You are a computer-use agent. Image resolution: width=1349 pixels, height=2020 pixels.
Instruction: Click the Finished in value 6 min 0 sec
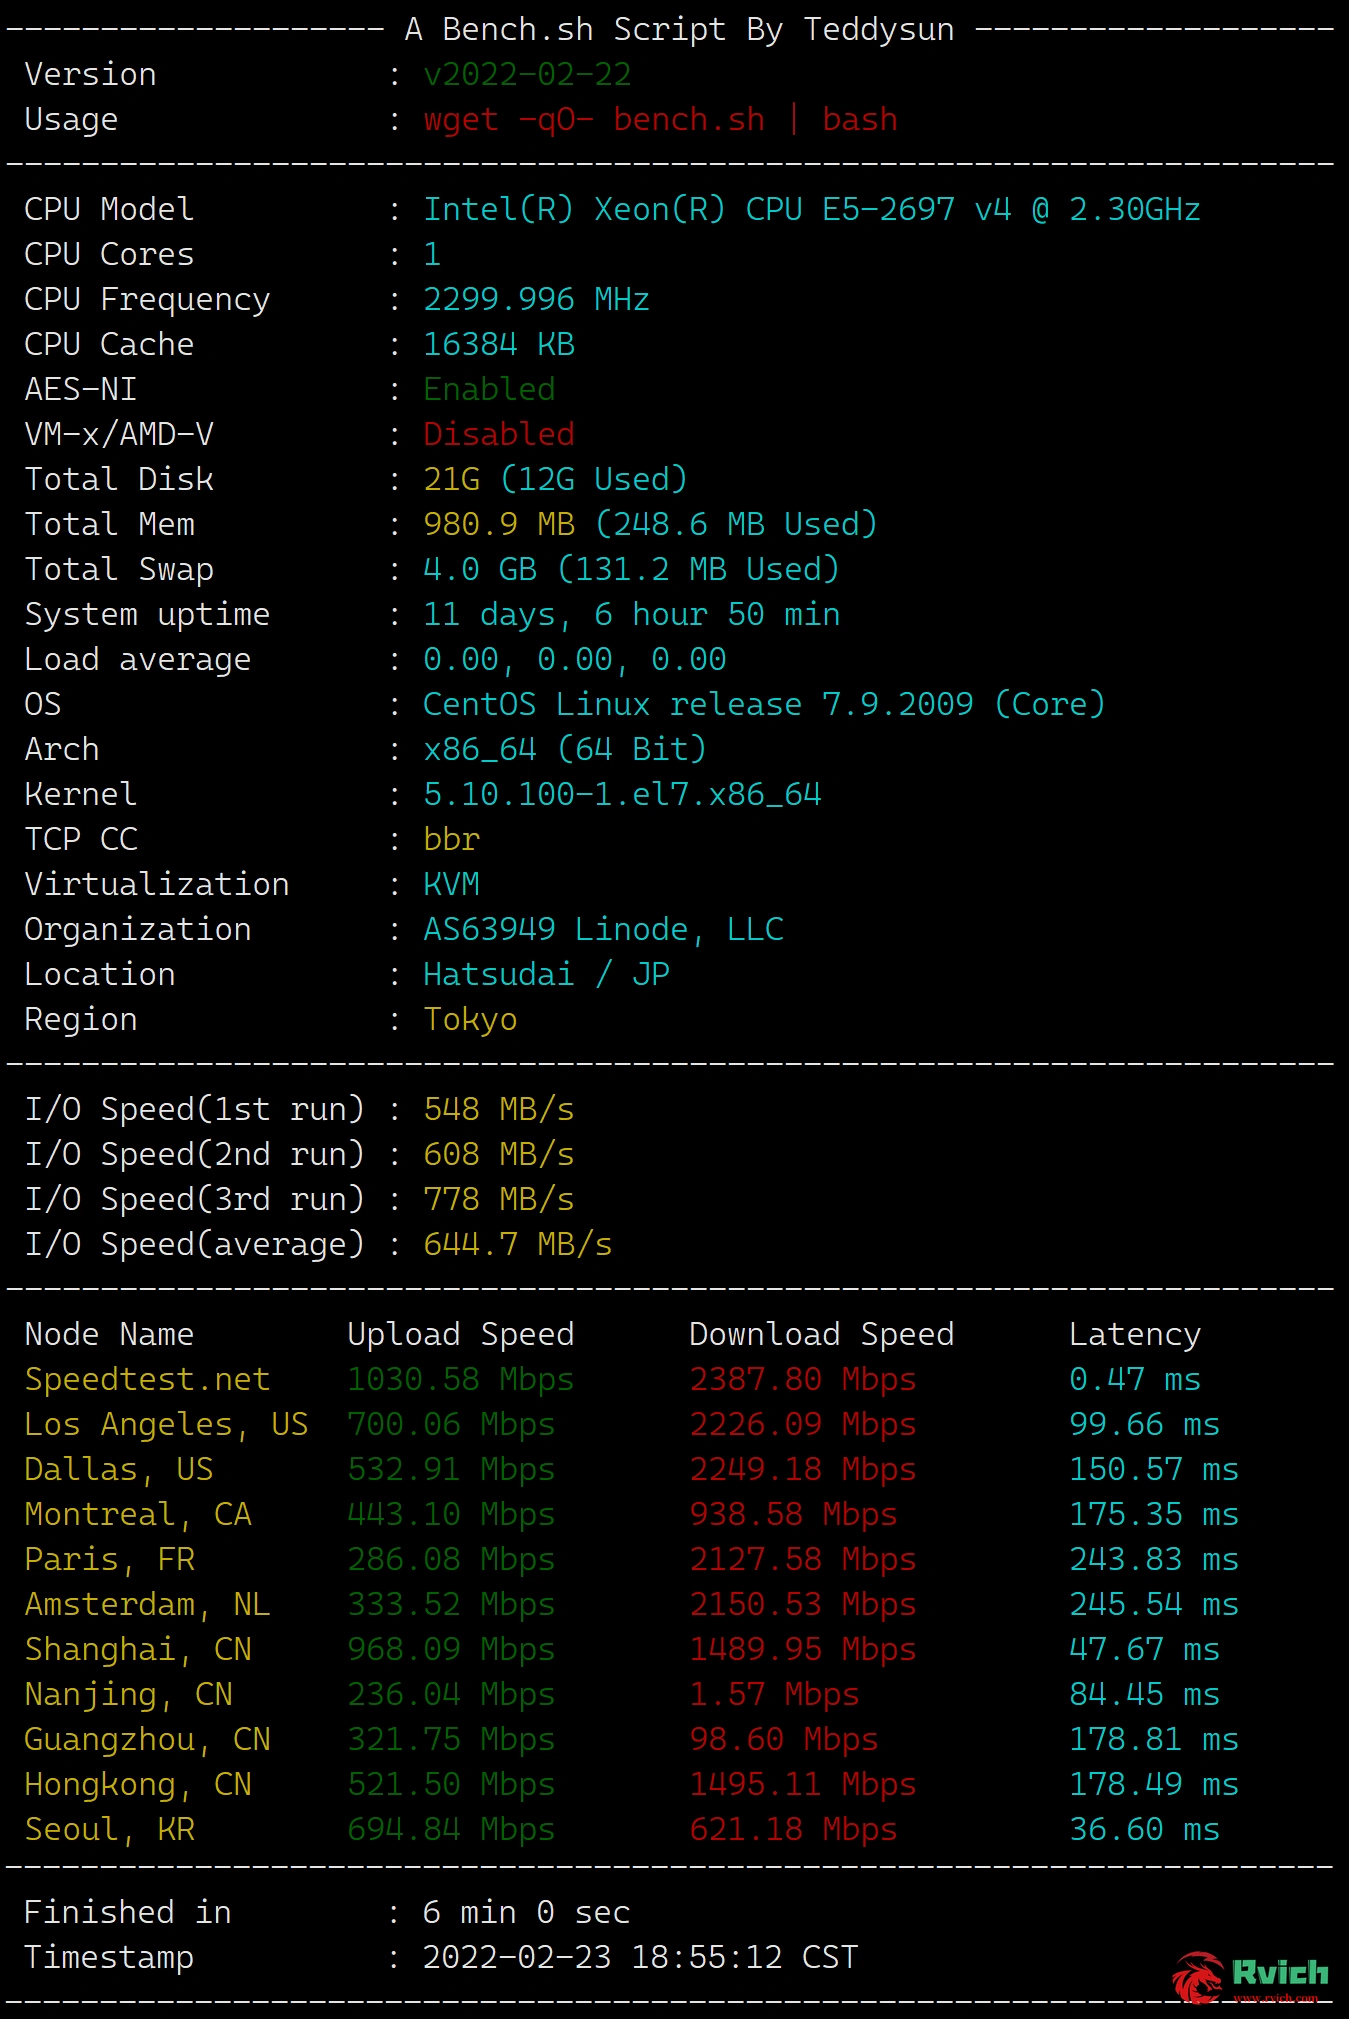(527, 1912)
